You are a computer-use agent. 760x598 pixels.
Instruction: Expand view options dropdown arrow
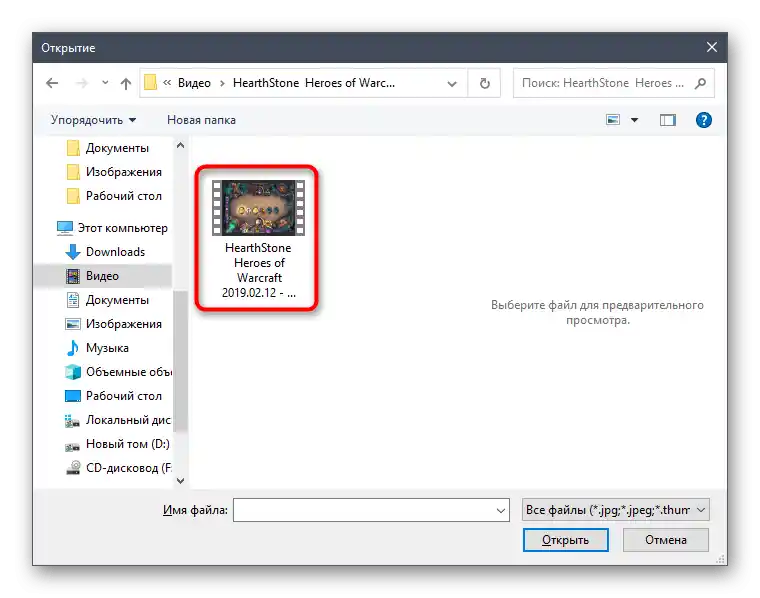(x=634, y=120)
